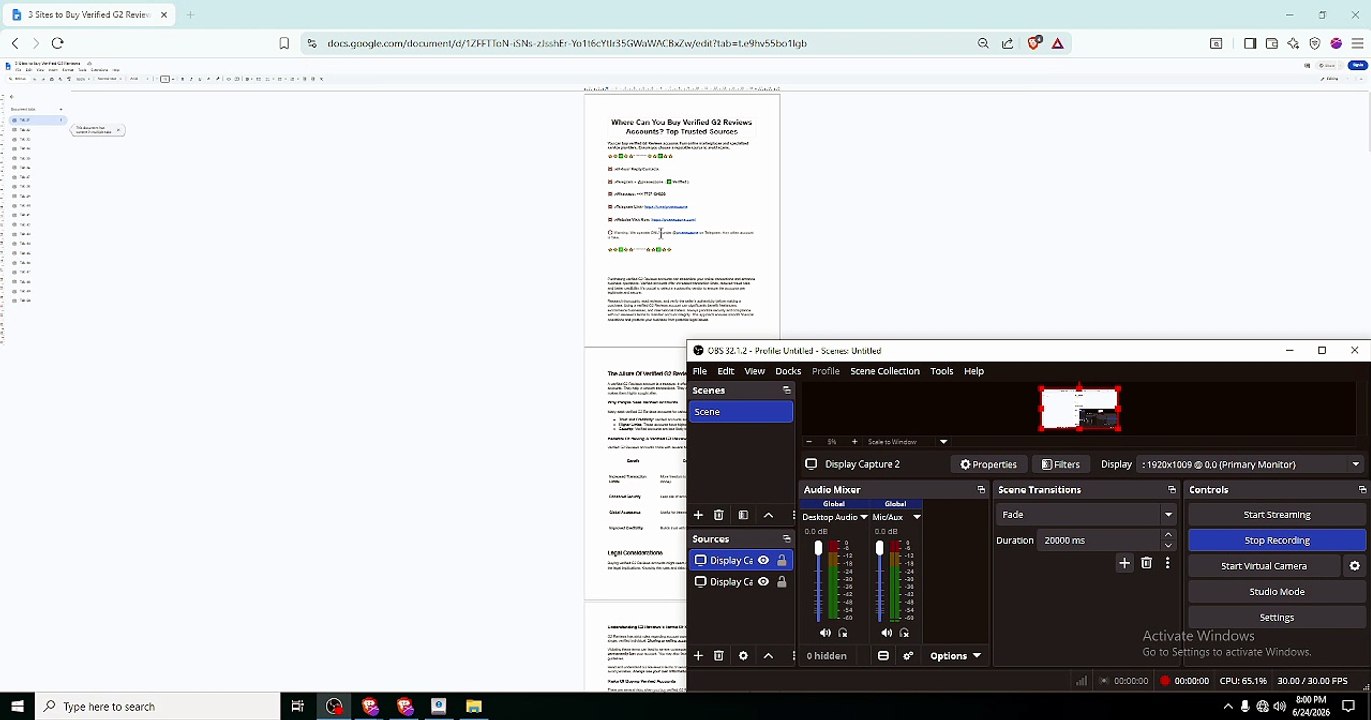Open source Properties button in the toolbar
This screenshot has width=1371, height=720.
[x=988, y=464]
